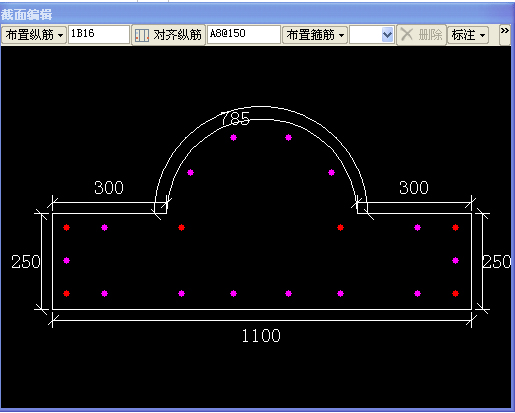Click the 对齐纵筋 align icon

(x=142, y=35)
